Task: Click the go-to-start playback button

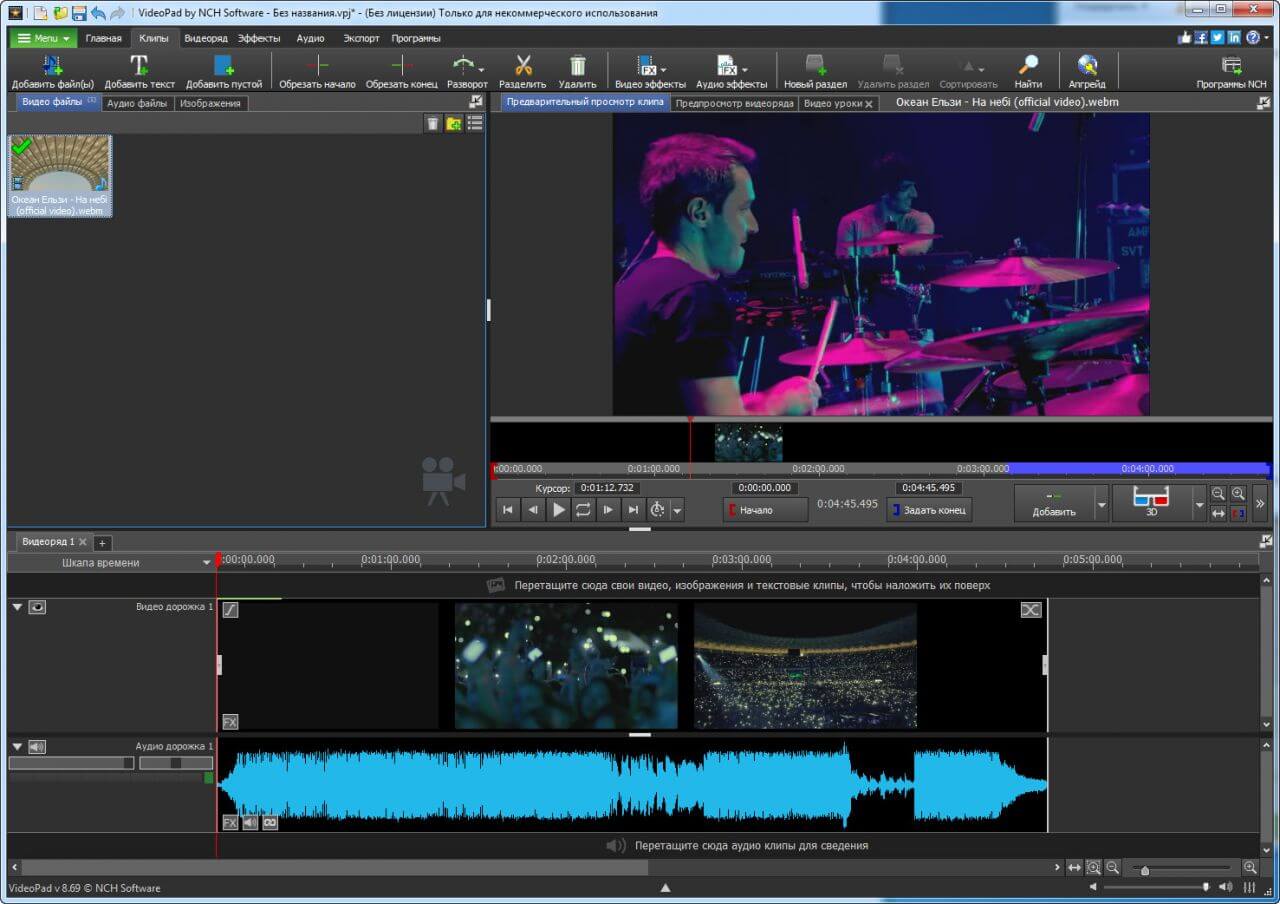Action: point(508,510)
